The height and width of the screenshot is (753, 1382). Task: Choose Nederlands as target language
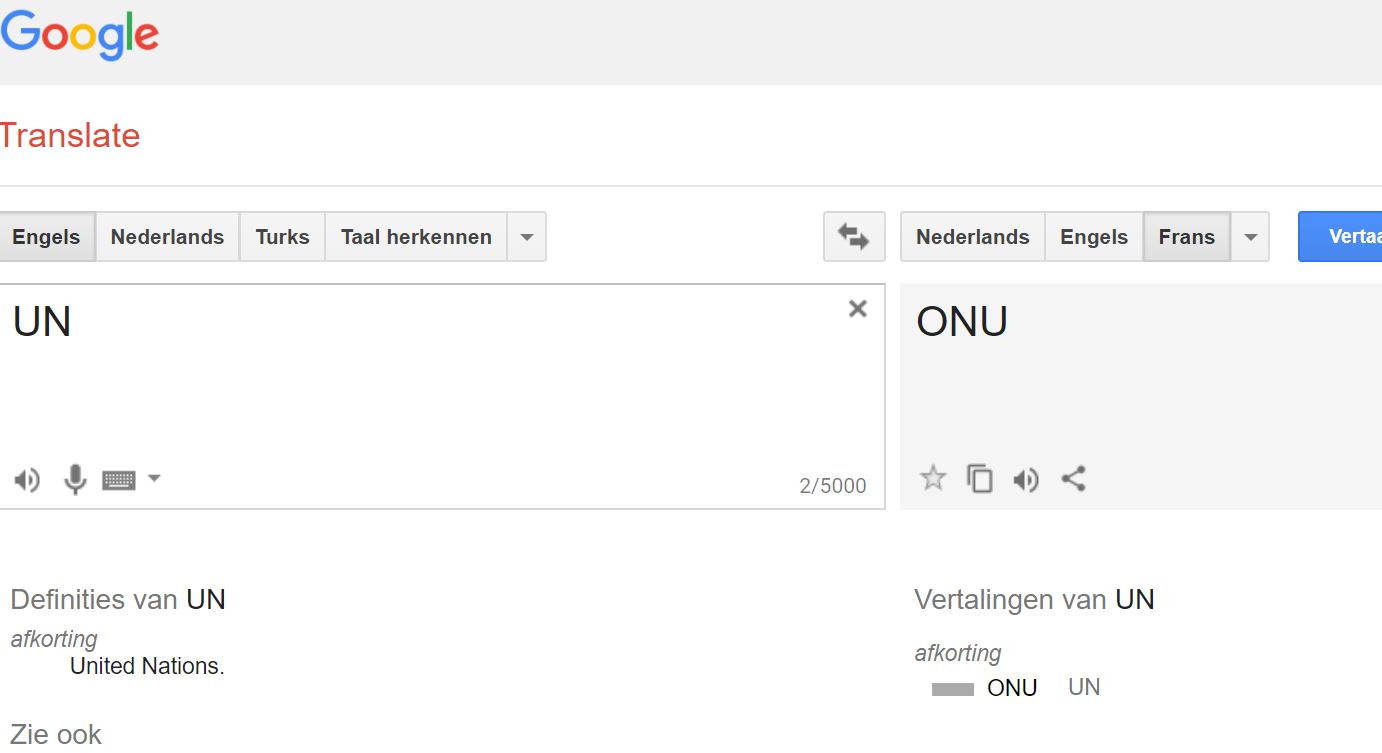click(x=973, y=237)
